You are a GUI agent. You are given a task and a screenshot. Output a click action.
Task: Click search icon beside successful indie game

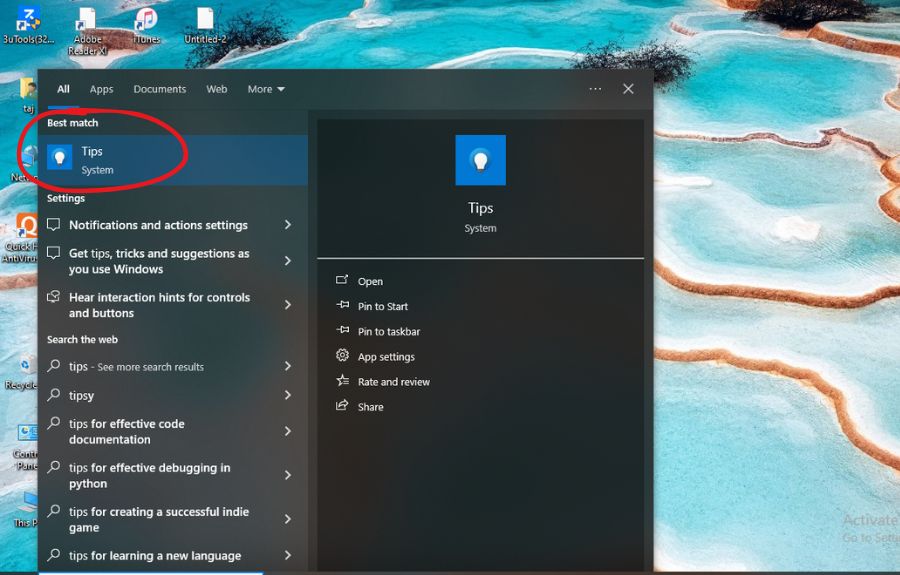pyautogui.click(x=53, y=511)
